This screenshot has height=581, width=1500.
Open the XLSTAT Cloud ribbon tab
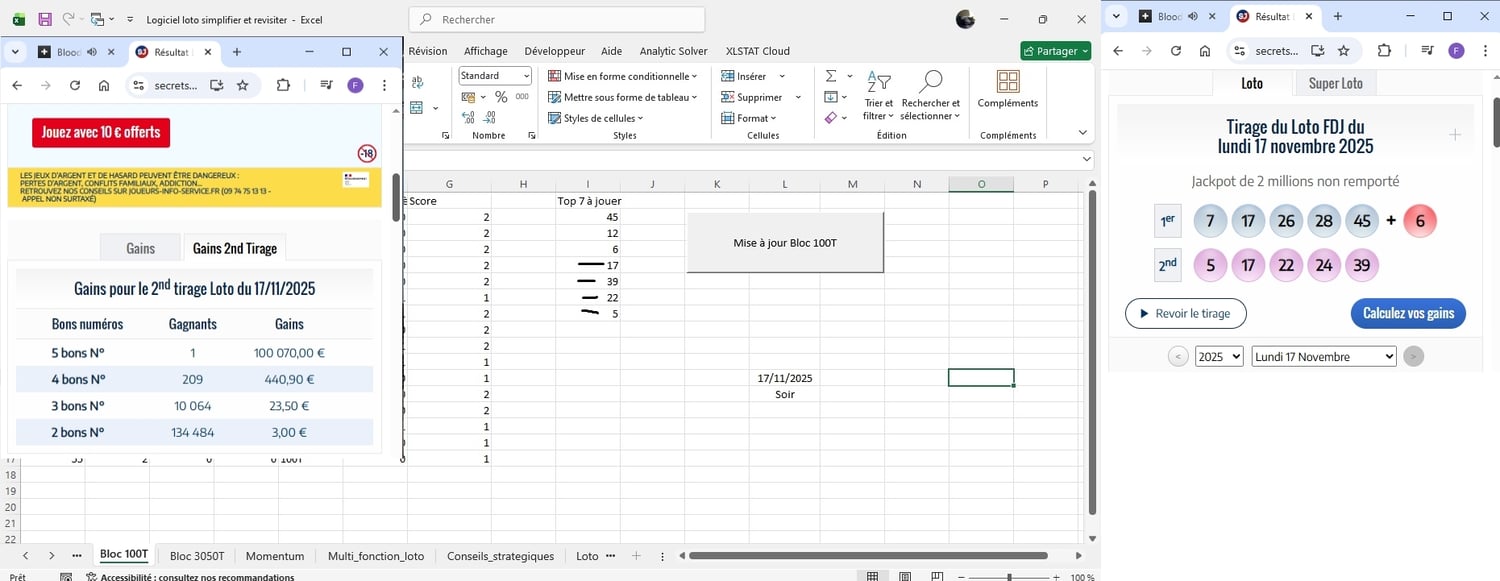point(757,51)
